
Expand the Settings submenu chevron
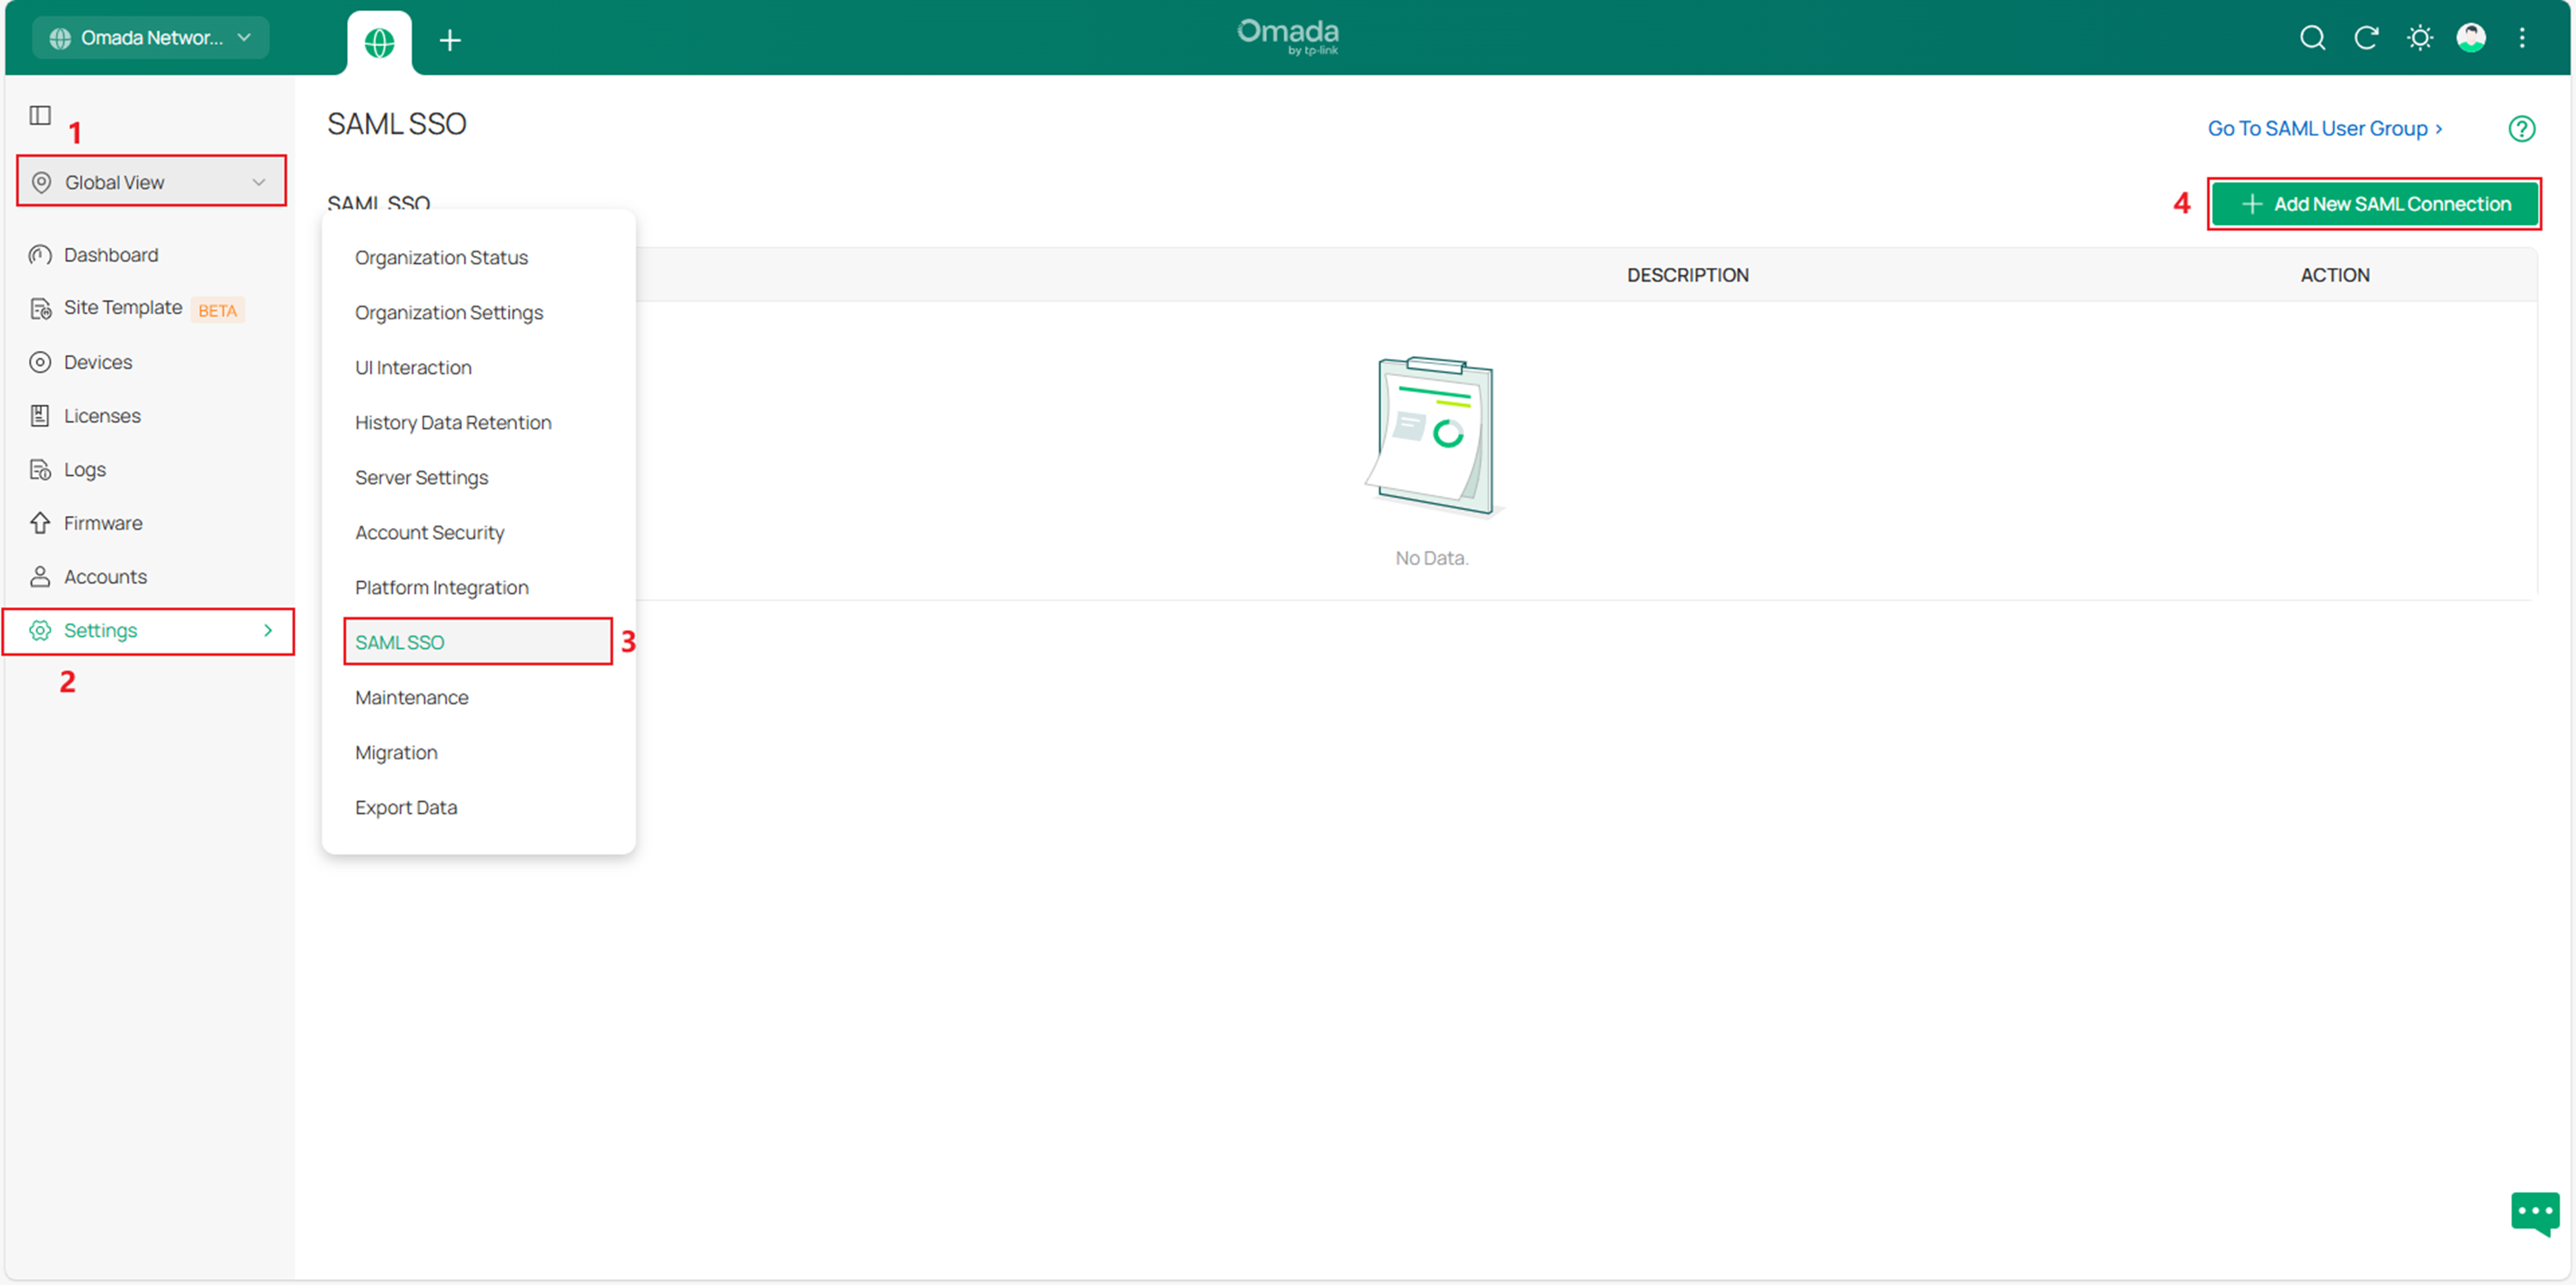pos(267,630)
